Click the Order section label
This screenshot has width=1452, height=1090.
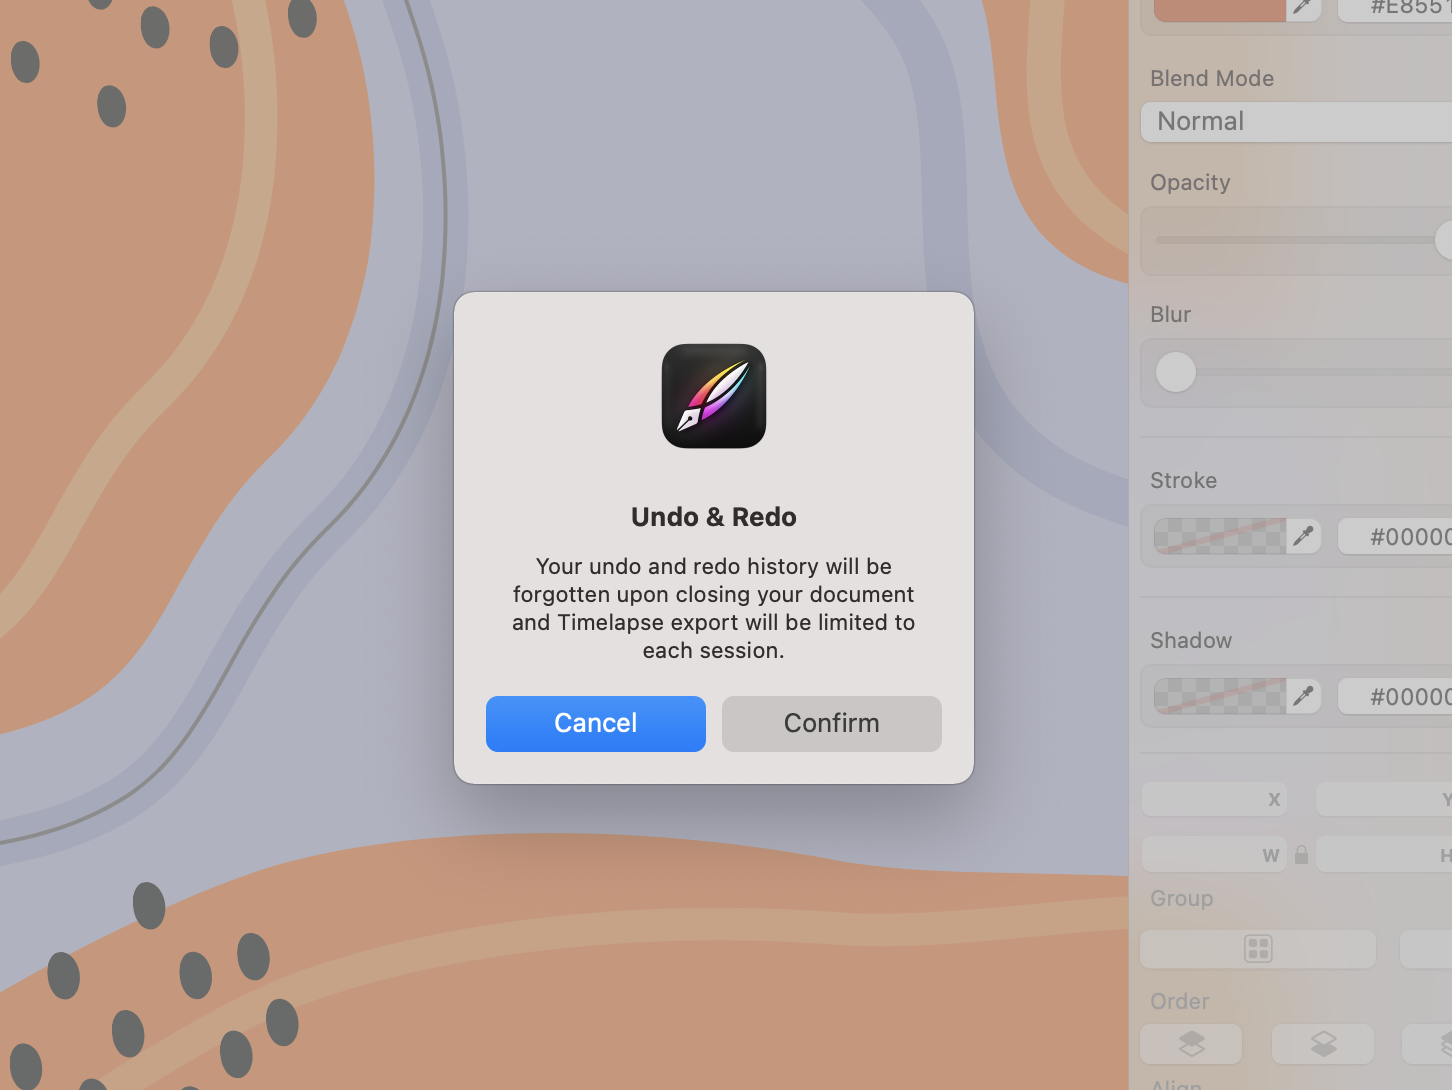click(x=1179, y=1001)
